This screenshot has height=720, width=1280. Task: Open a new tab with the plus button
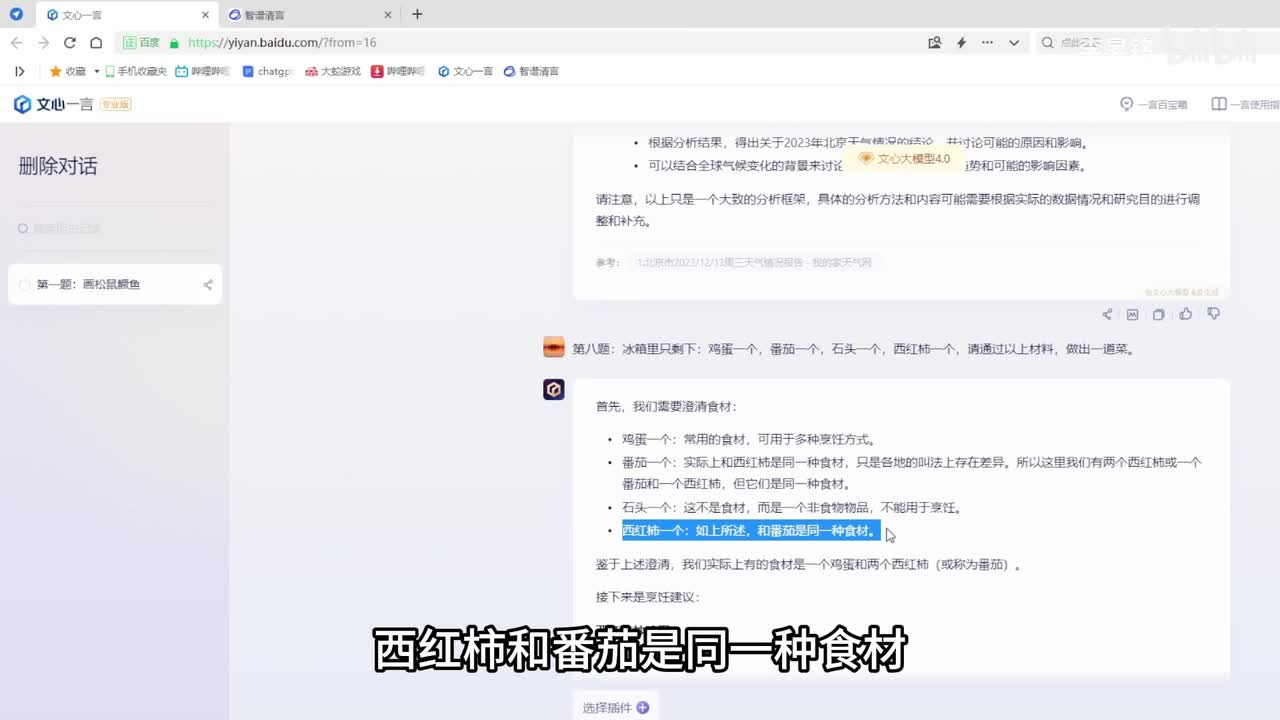pyautogui.click(x=417, y=14)
